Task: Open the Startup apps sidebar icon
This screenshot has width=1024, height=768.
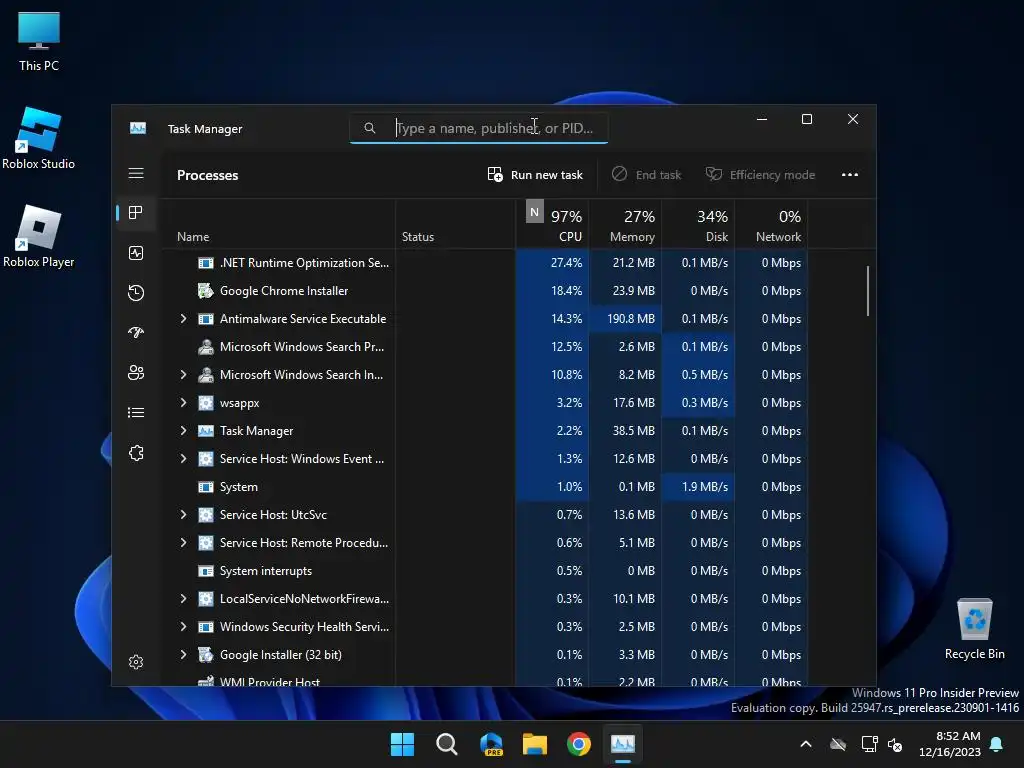Action: (x=136, y=332)
